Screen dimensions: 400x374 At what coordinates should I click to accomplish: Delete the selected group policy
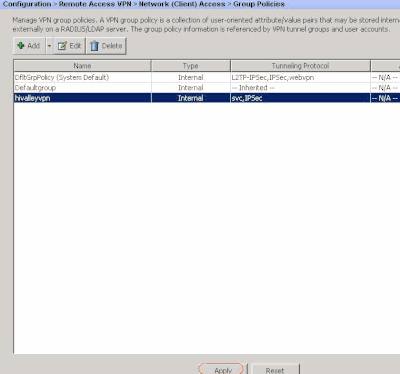click(x=106, y=46)
